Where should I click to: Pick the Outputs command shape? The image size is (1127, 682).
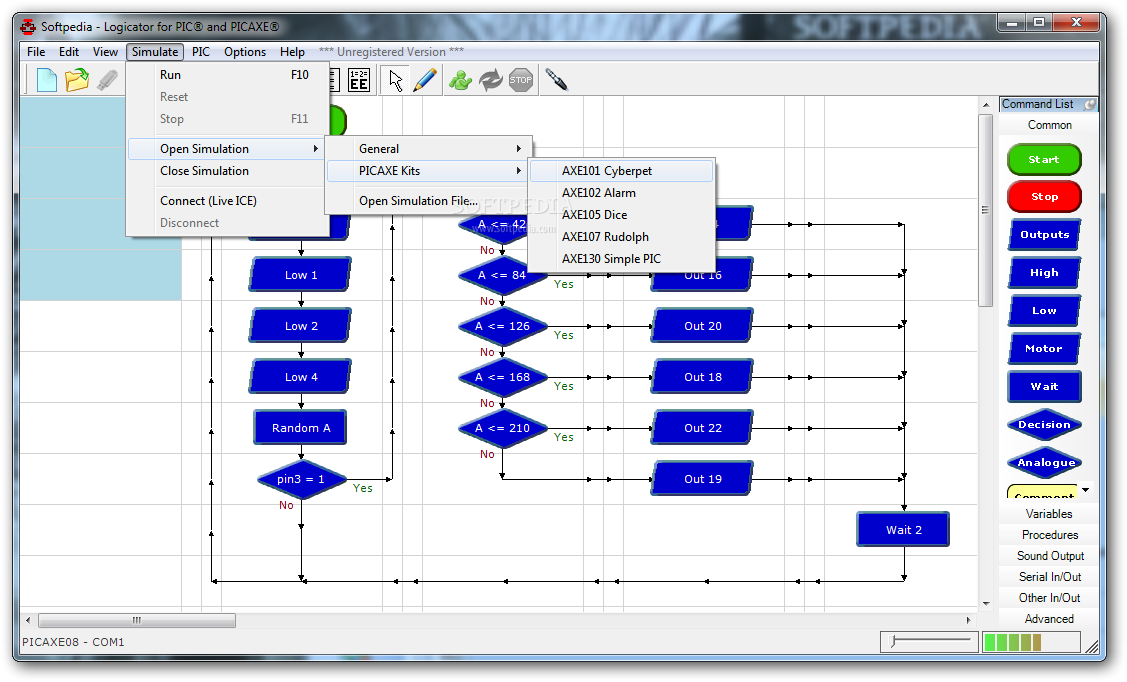[x=1044, y=234]
